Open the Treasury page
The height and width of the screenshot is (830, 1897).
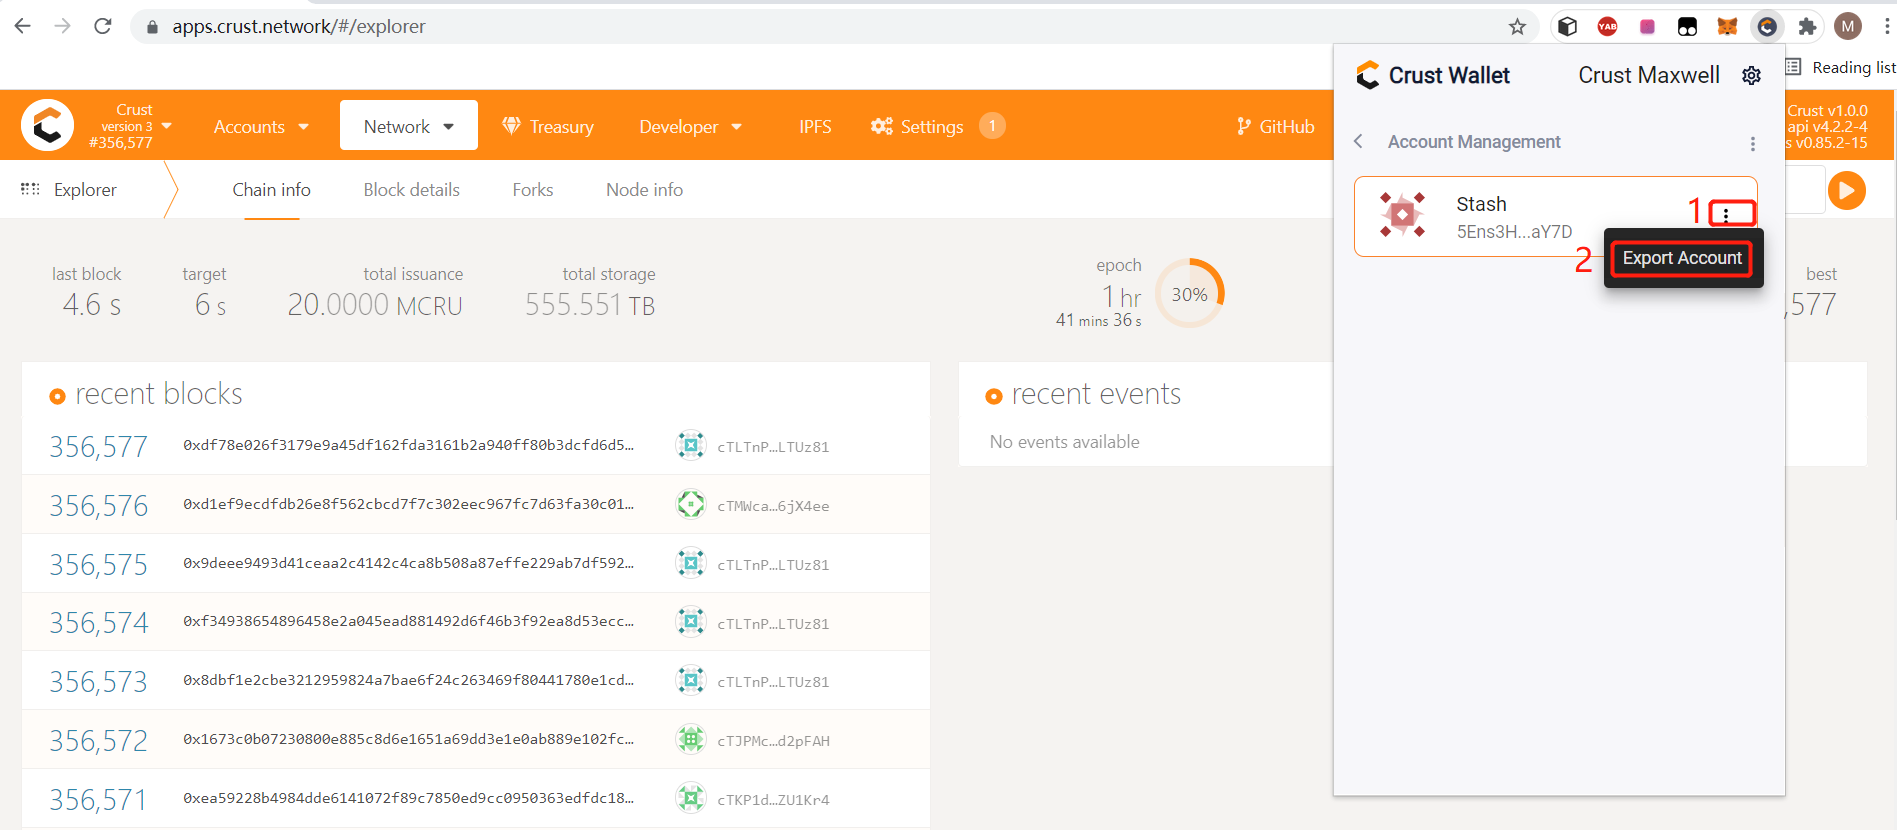point(548,126)
